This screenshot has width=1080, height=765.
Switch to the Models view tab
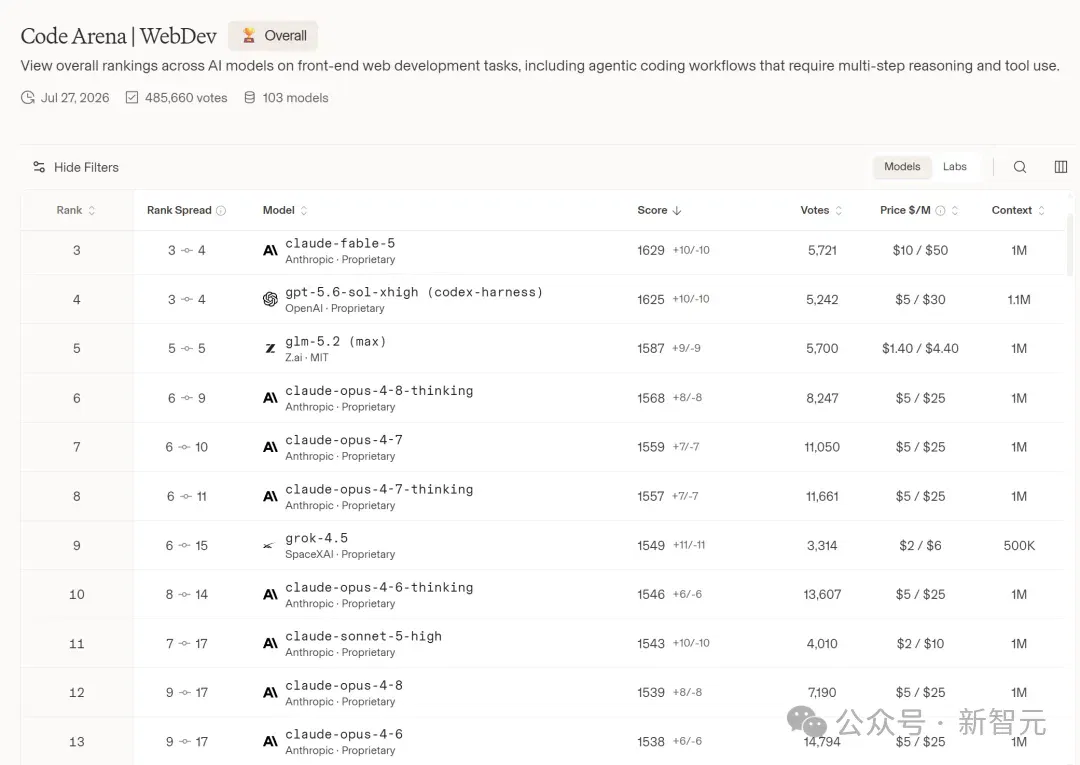(902, 167)
